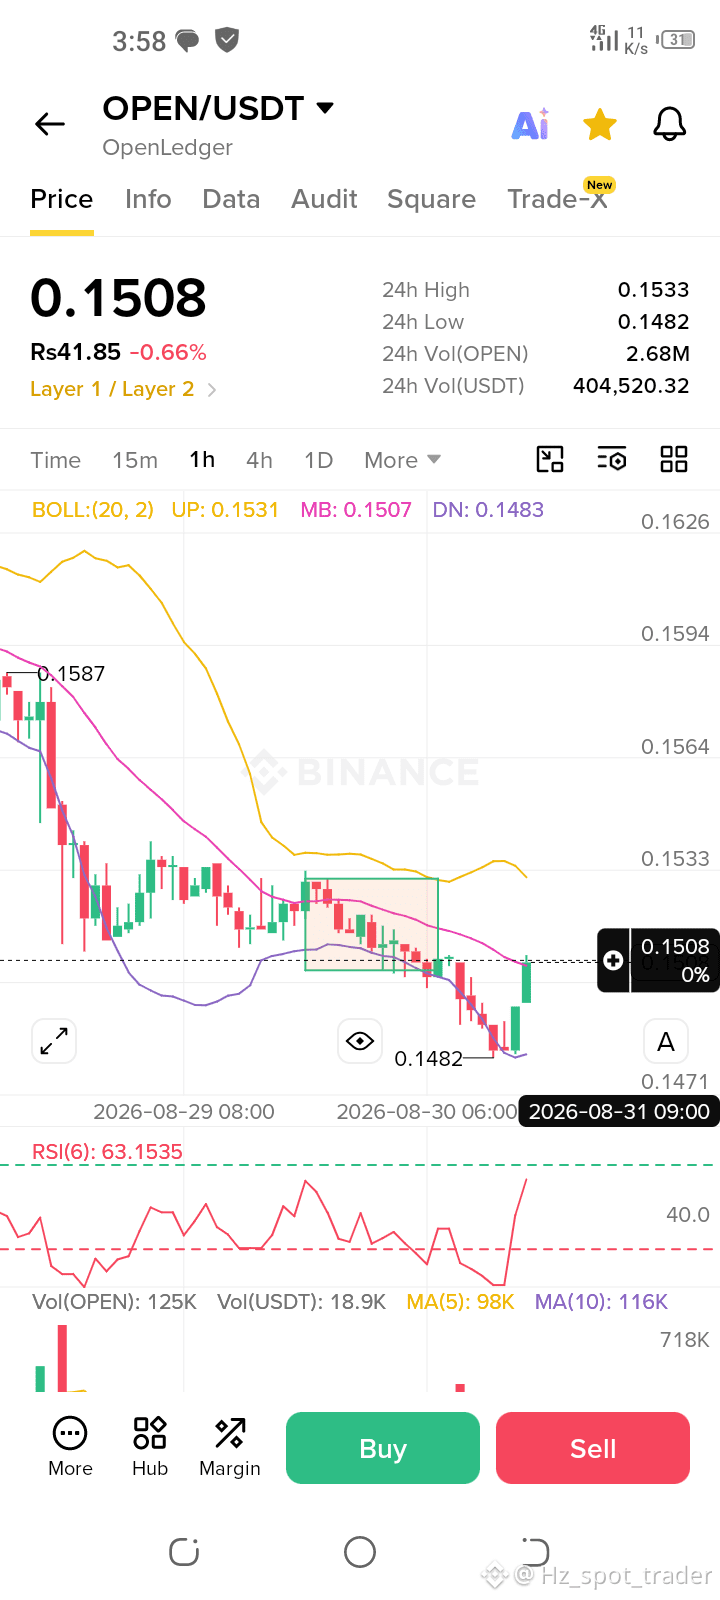Click the MA(10): 116K volume label

coord(601,1302)
